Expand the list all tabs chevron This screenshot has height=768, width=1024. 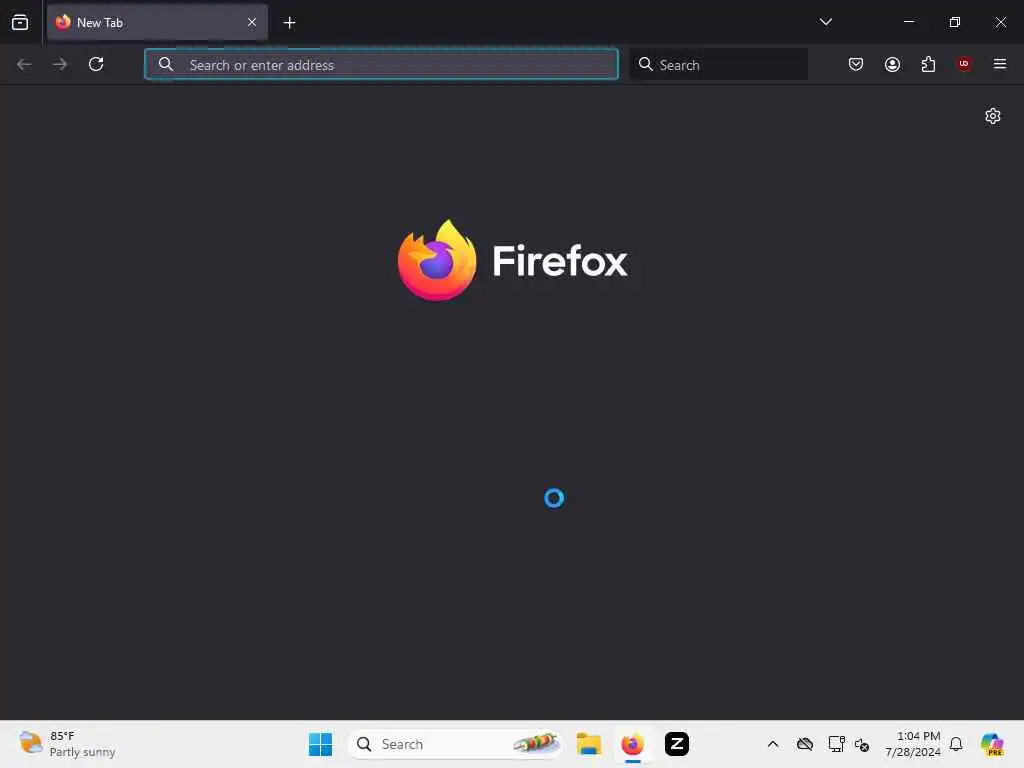(825, 22)
